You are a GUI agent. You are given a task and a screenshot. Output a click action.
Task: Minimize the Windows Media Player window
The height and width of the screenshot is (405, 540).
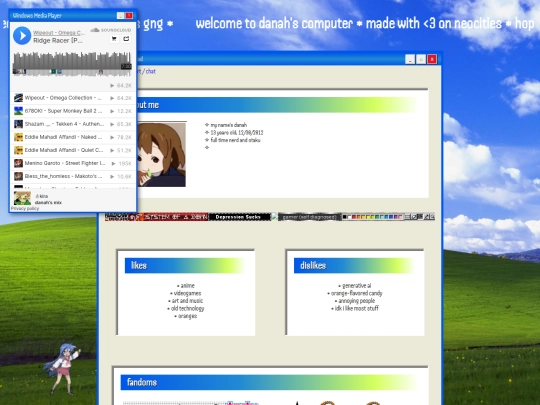click(x=120, y=15)
